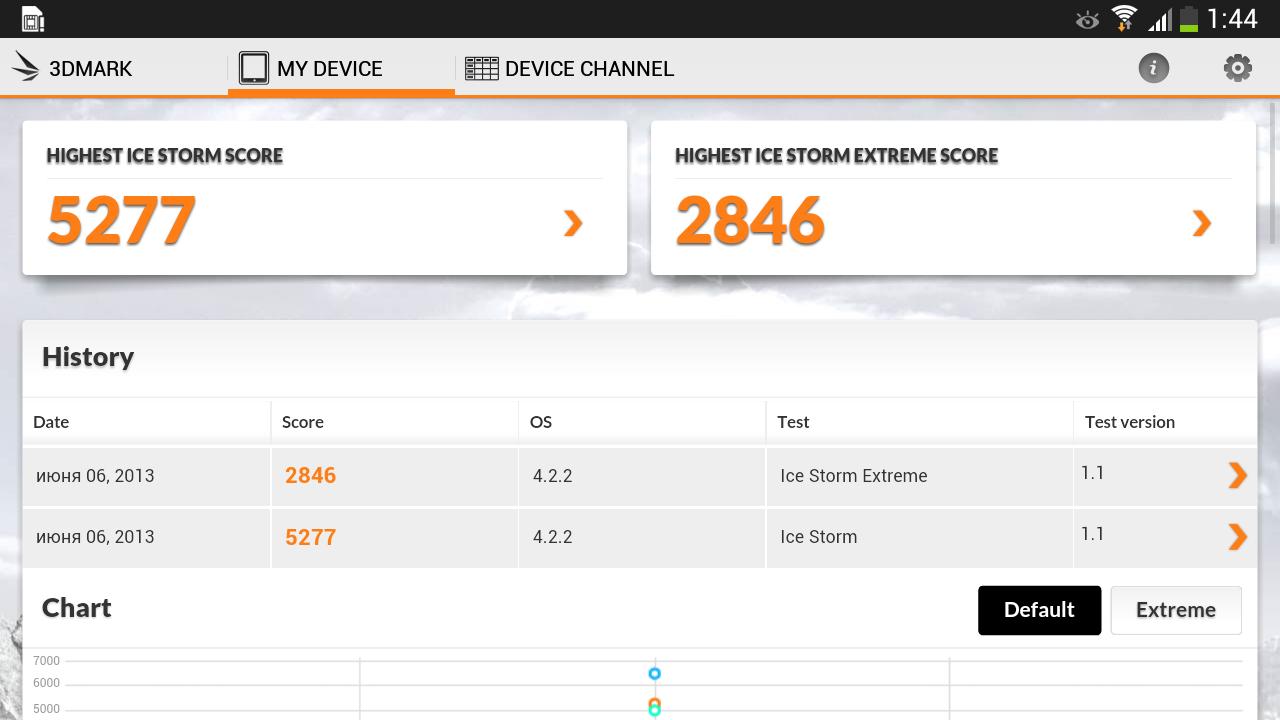Tap score 5277 in the history table
1280x720 pixels.
point(310,537)
